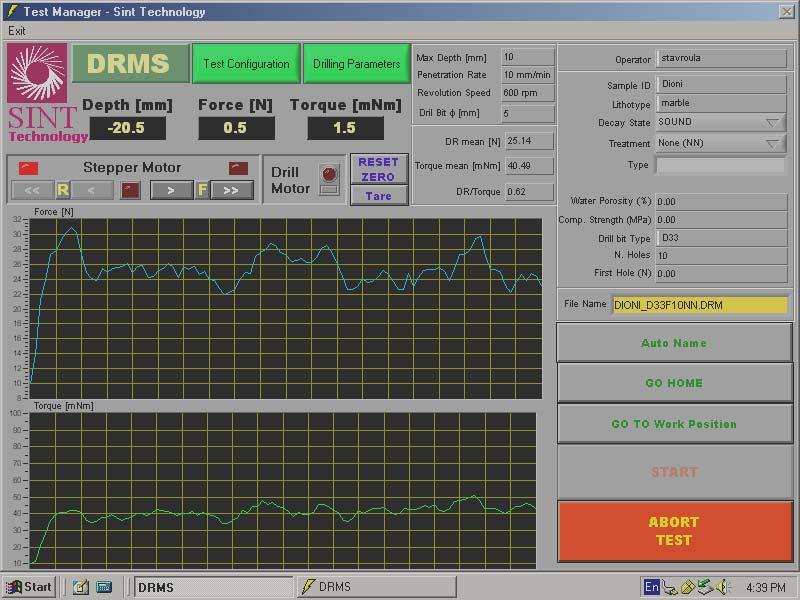Click Penetration Rate value 10 mm/min
The height and width of the screenshot is (600, 800).
pyautogui.click(x=528, y=75)
